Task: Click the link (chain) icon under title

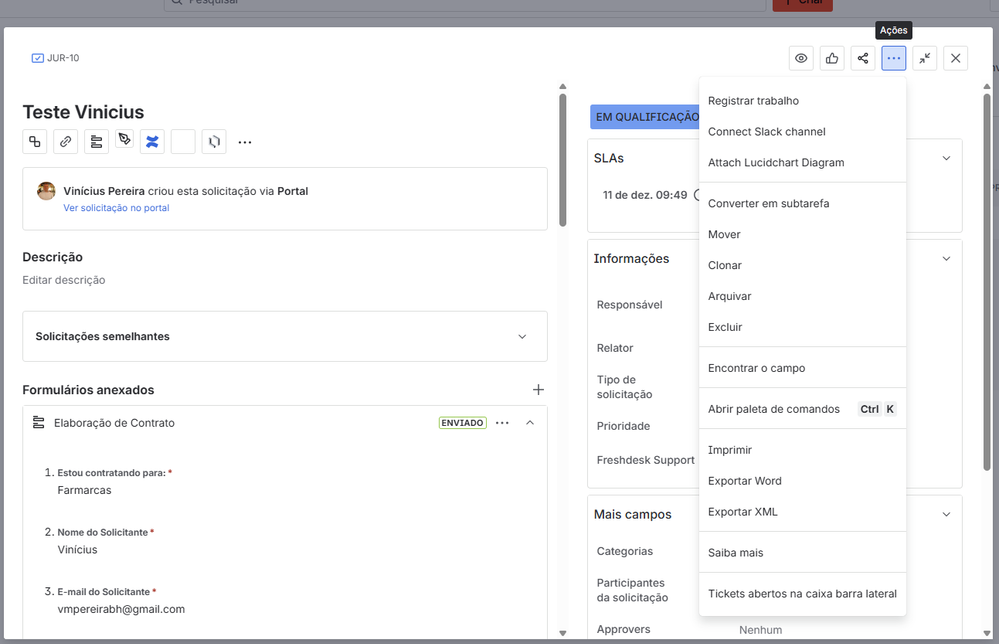Action: (x=66, y=141)
